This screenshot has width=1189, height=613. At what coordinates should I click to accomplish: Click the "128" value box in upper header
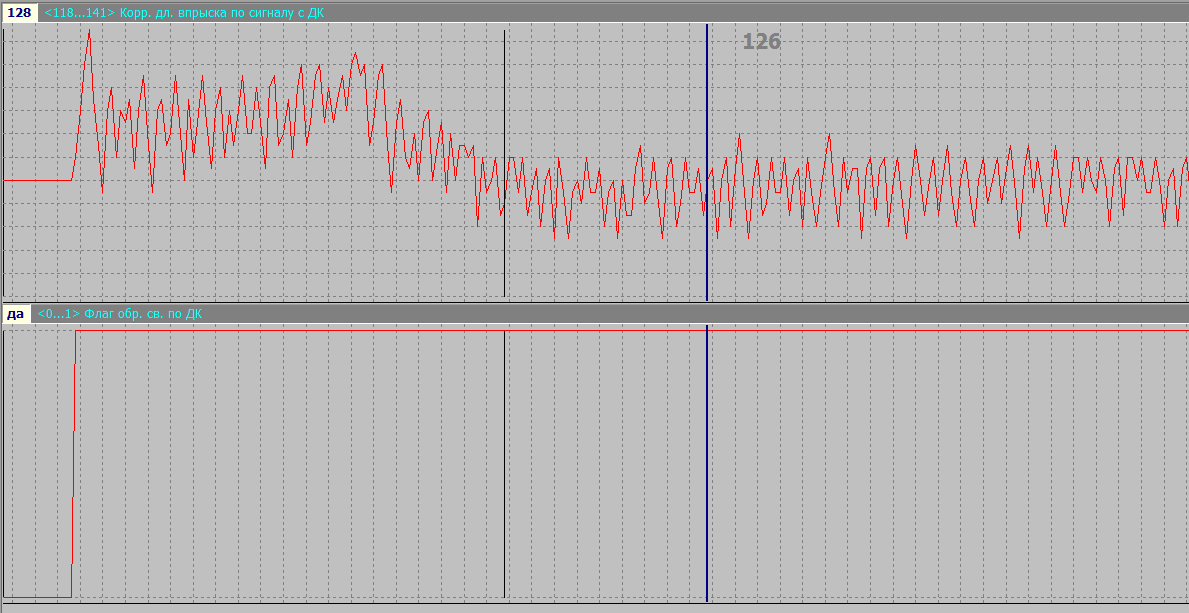point(19,13)
